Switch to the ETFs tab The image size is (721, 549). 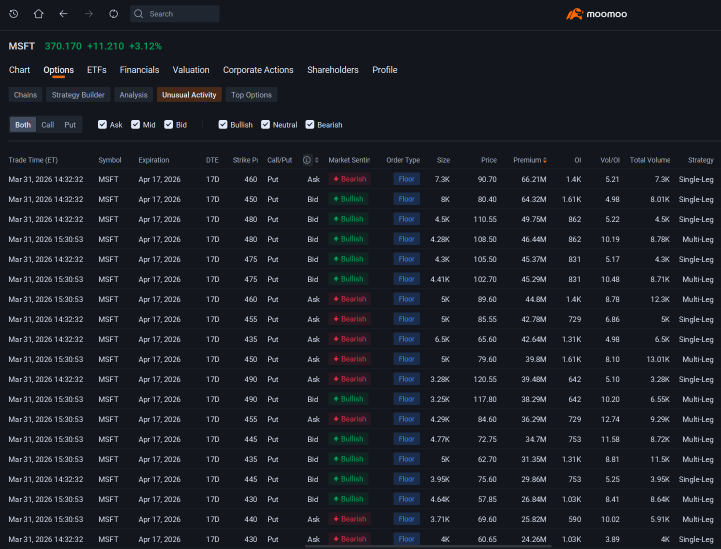click(x=97, y=70)
